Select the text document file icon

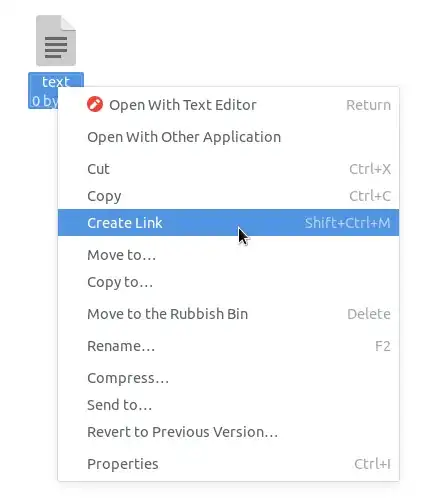56,41
